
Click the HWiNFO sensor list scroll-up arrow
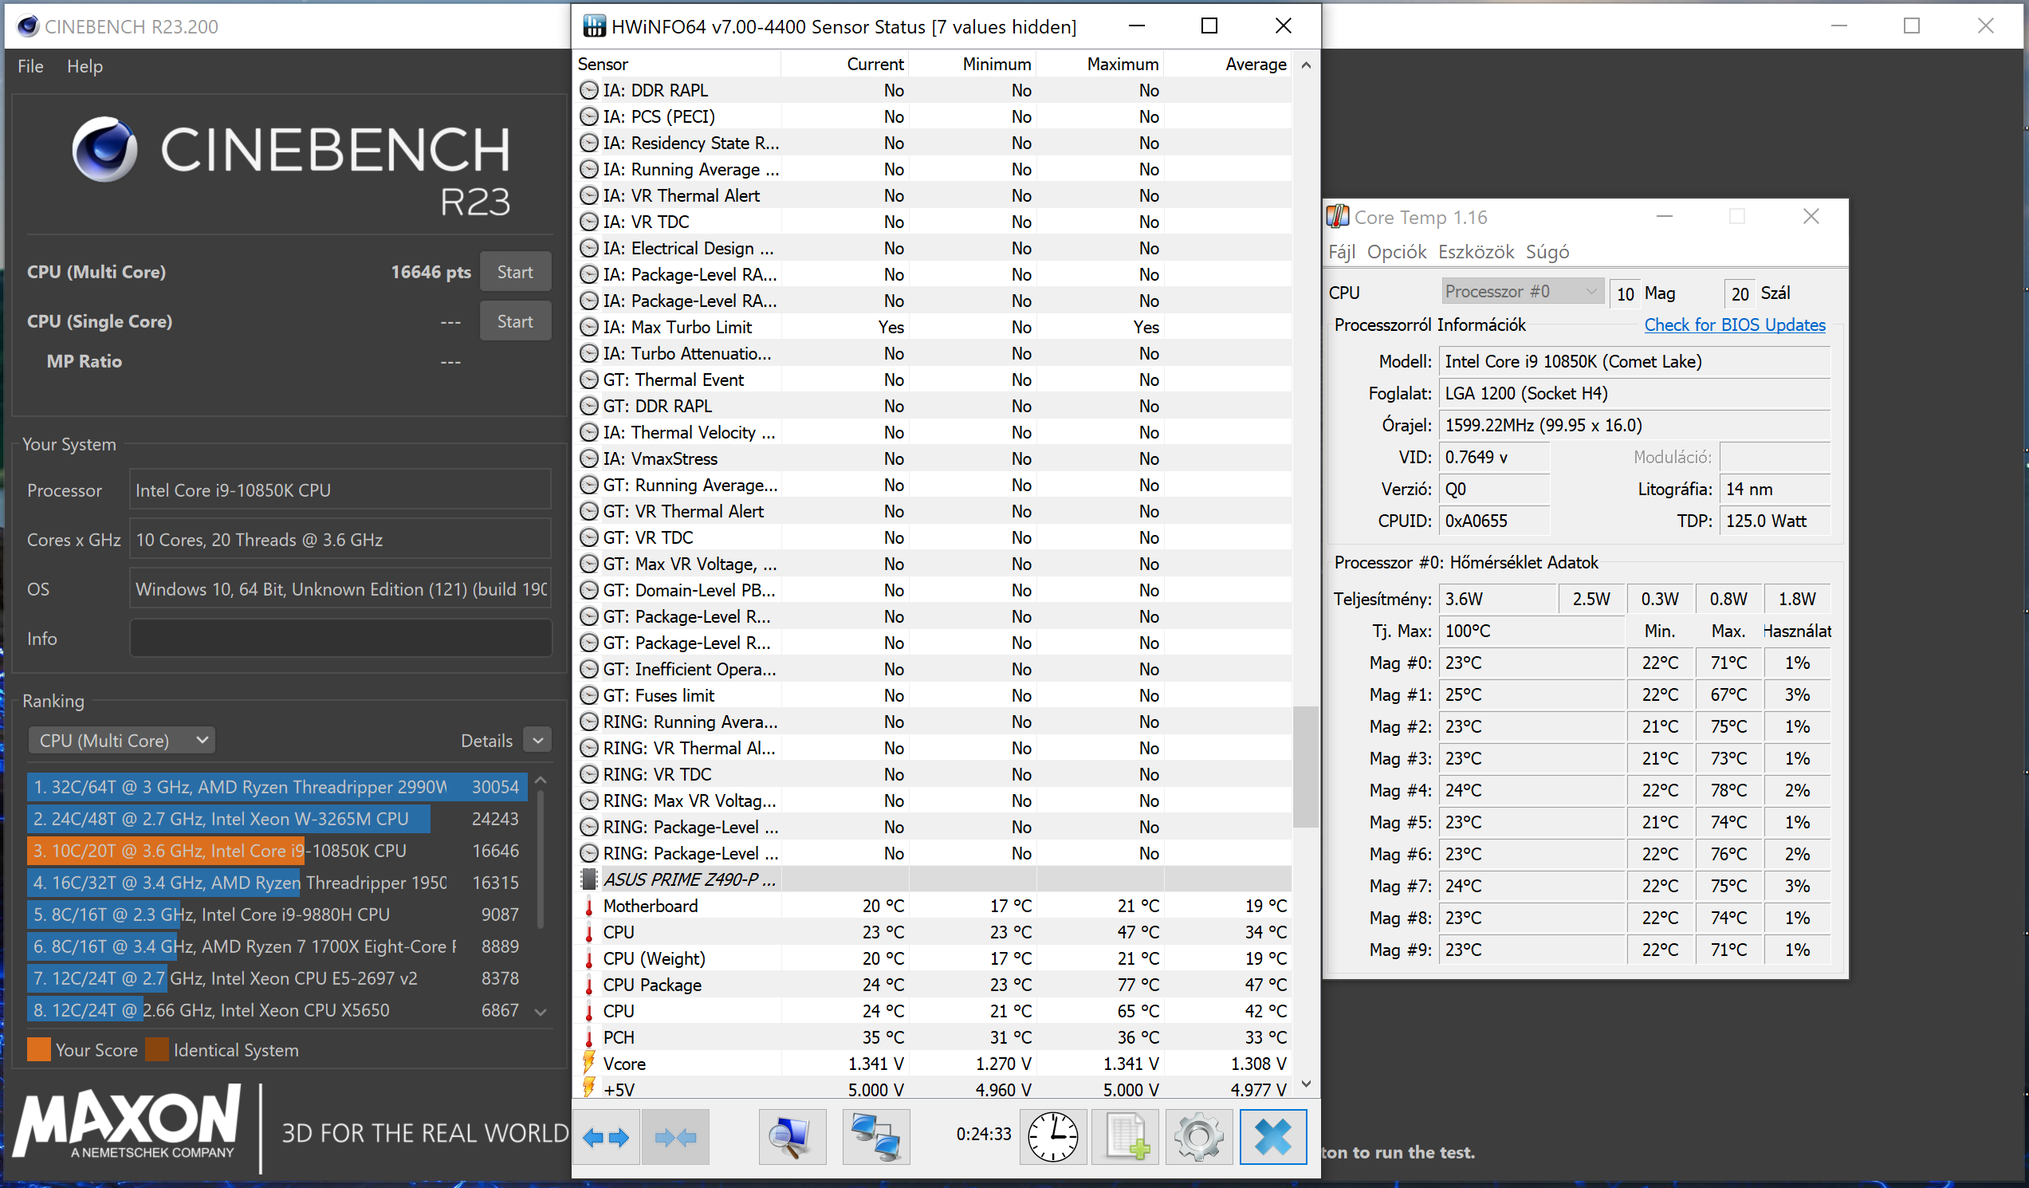(1306, 65)
